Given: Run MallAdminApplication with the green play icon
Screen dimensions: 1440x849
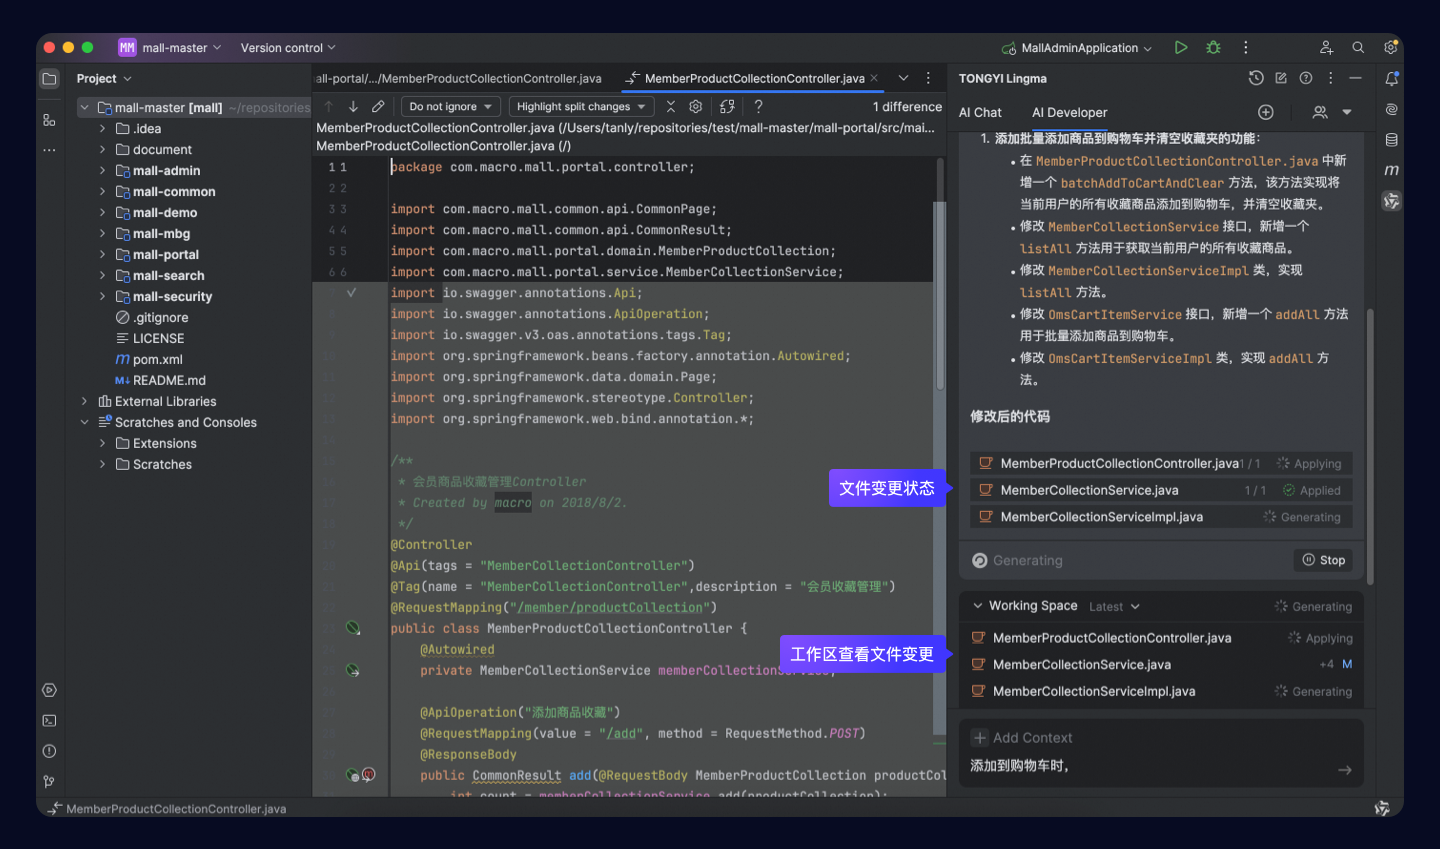Looking at the screenshot, I should [x=1181, y=47].
